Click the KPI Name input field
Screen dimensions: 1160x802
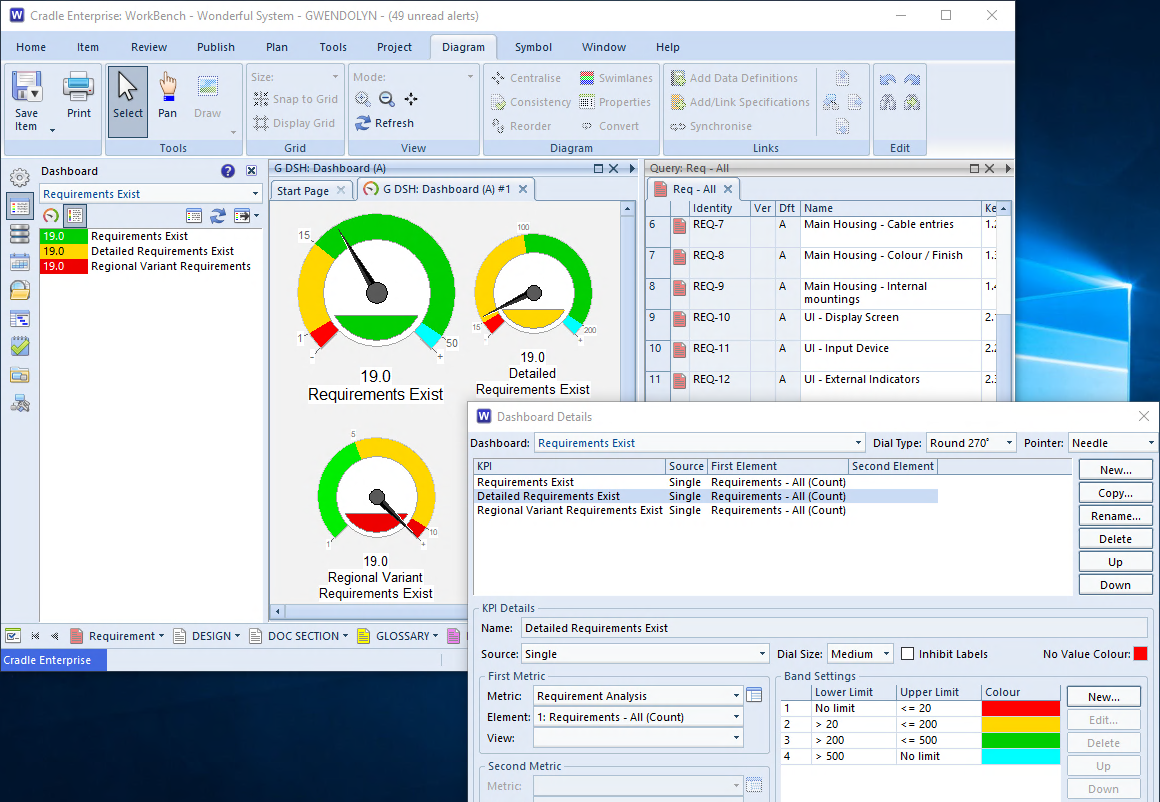[834, 628]
